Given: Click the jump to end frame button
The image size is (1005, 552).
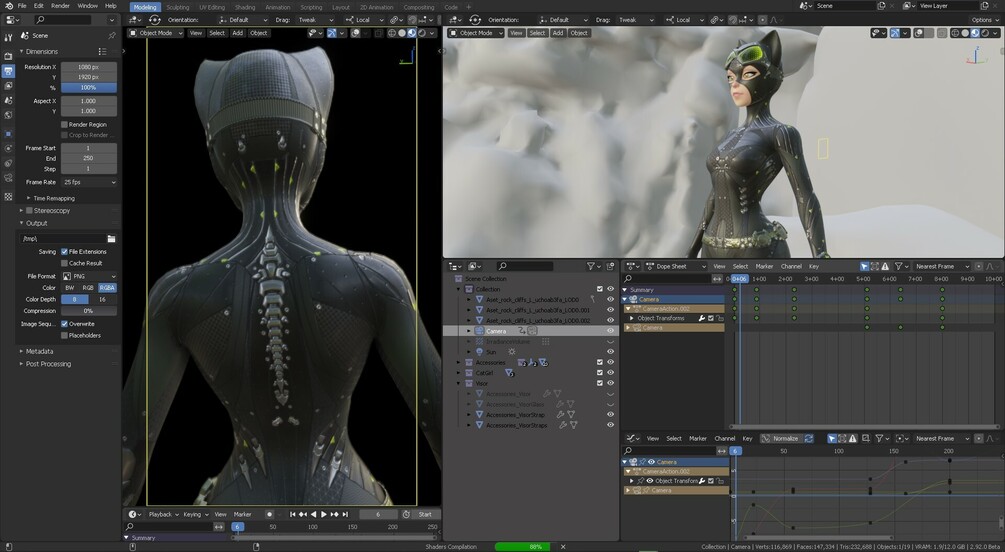Looking at the screenshot, I should tap(345, 514).
